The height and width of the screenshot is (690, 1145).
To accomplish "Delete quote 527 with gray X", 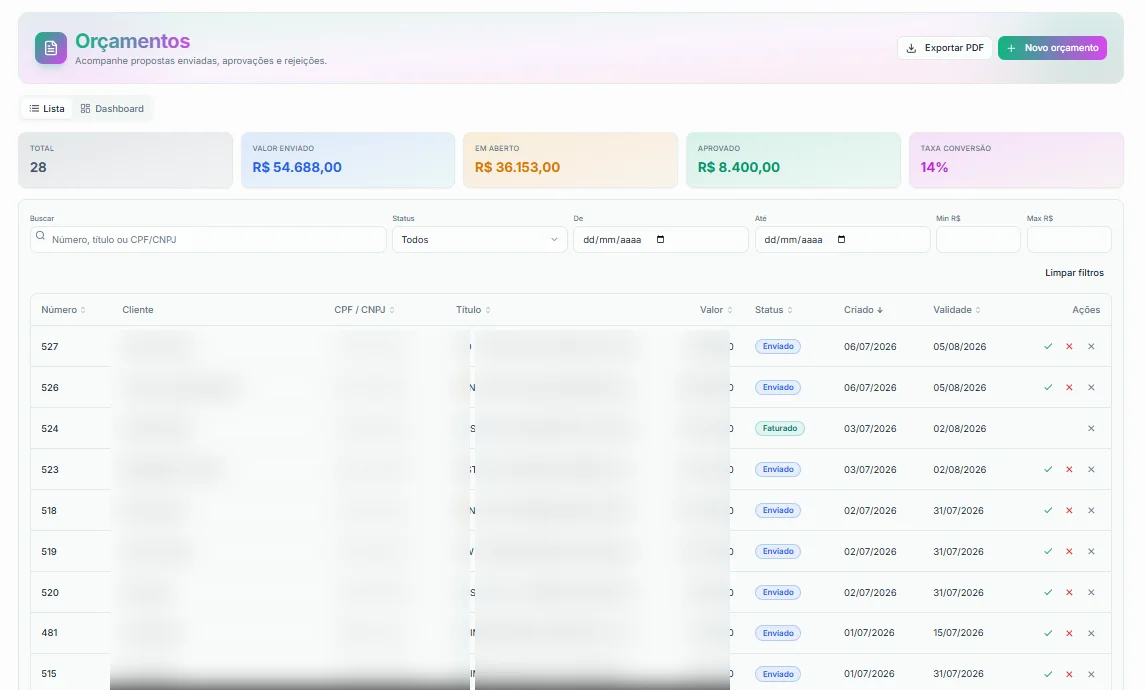I will (1091, 347).
